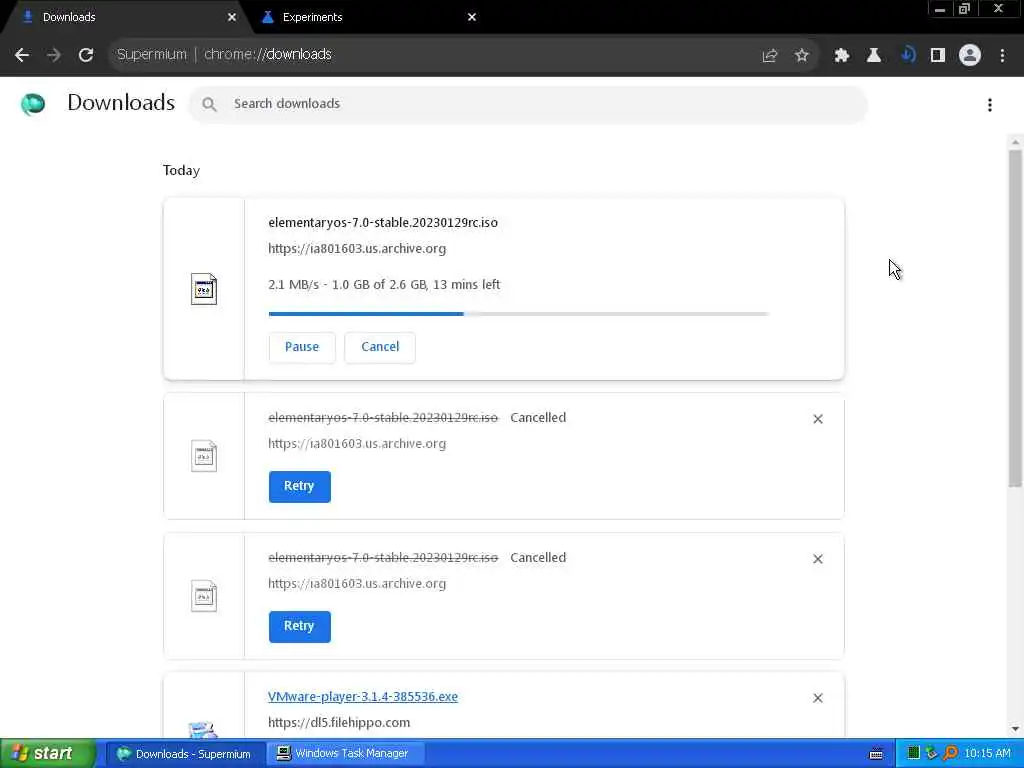Viewport: 1024px width, 768px height.
Task: Click file icon of downloading elementaryos ISO
Action: pyautogui.click(x=204, y=289)
